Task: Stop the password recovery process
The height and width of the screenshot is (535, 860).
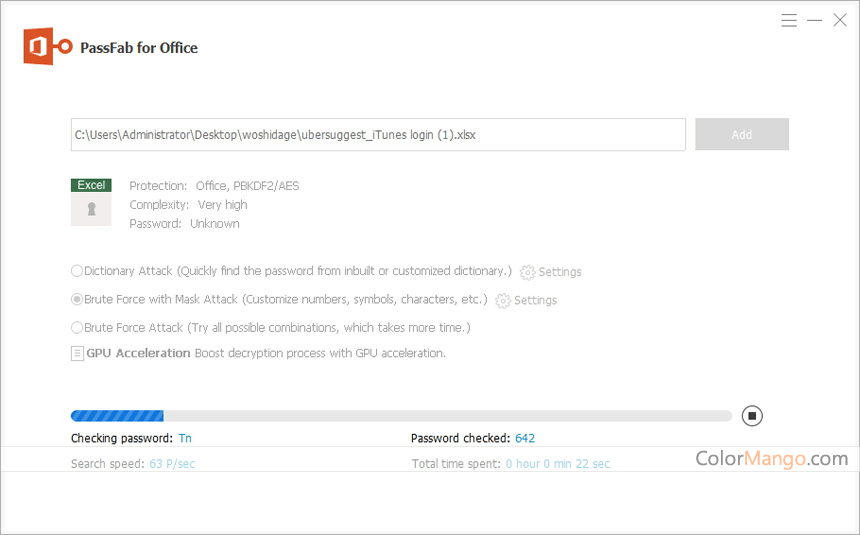Action: coord(752,416)
